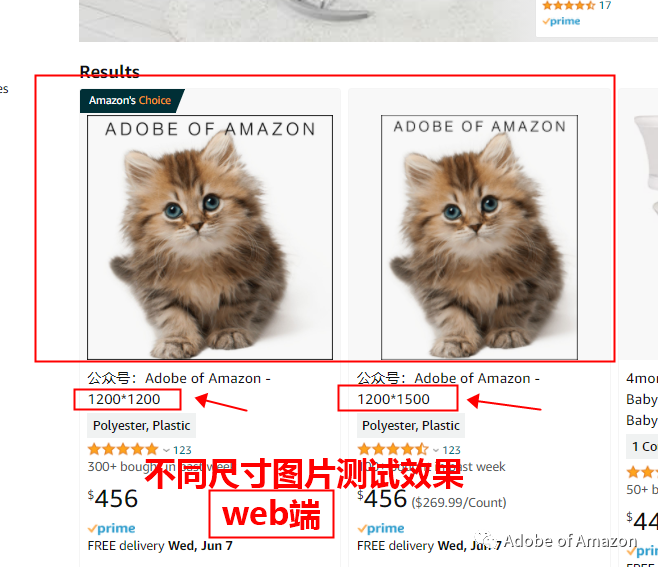The image size is (658, 567).
Task: Expand rating dropdown arrow on second product
Action: tap(436, 451)
